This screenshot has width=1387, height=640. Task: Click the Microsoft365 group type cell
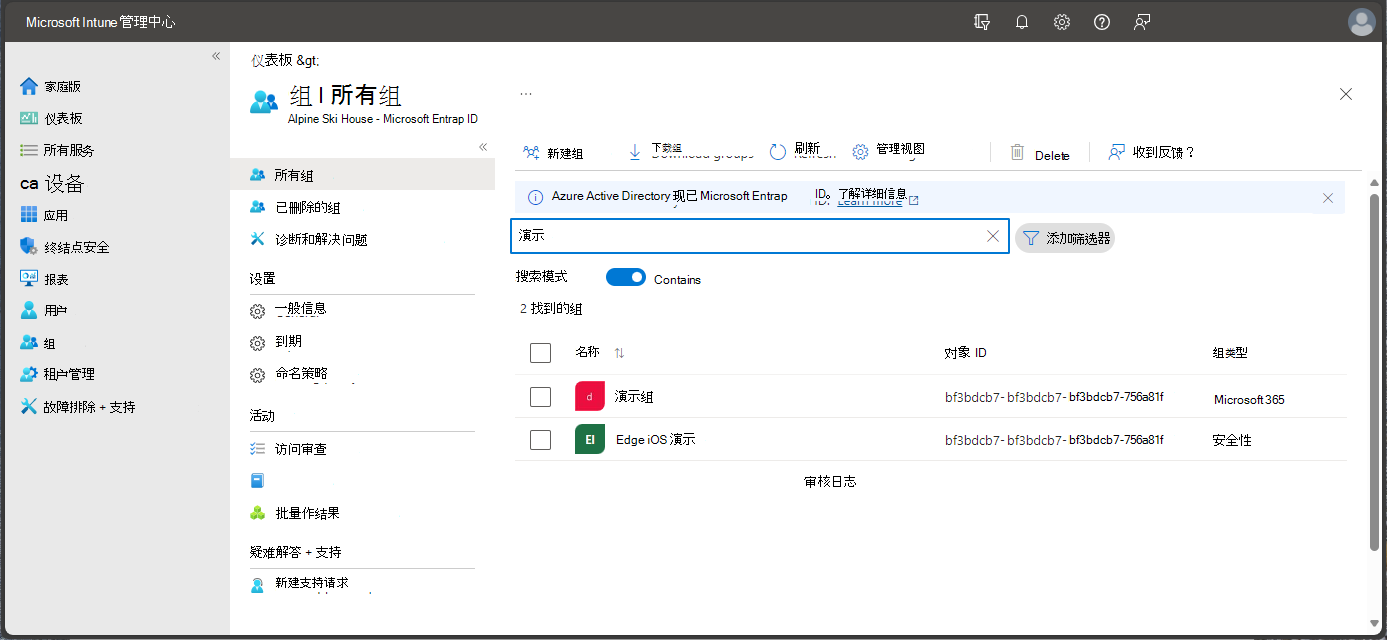pos(1249,399)
